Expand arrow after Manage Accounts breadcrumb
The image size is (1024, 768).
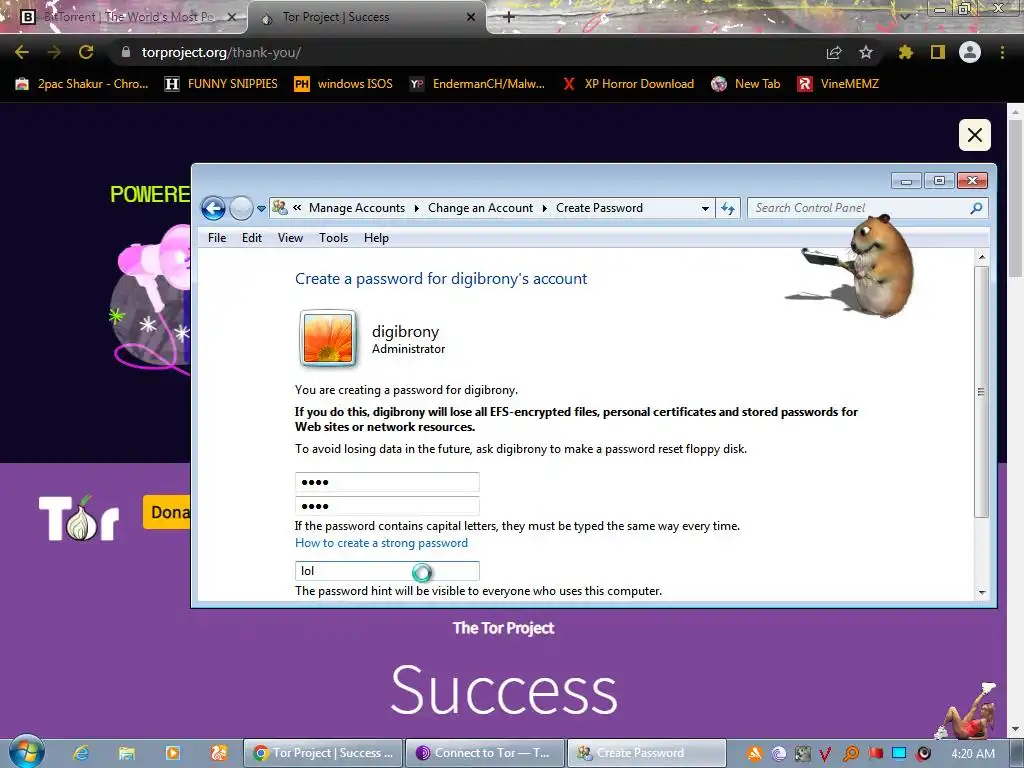417,208
